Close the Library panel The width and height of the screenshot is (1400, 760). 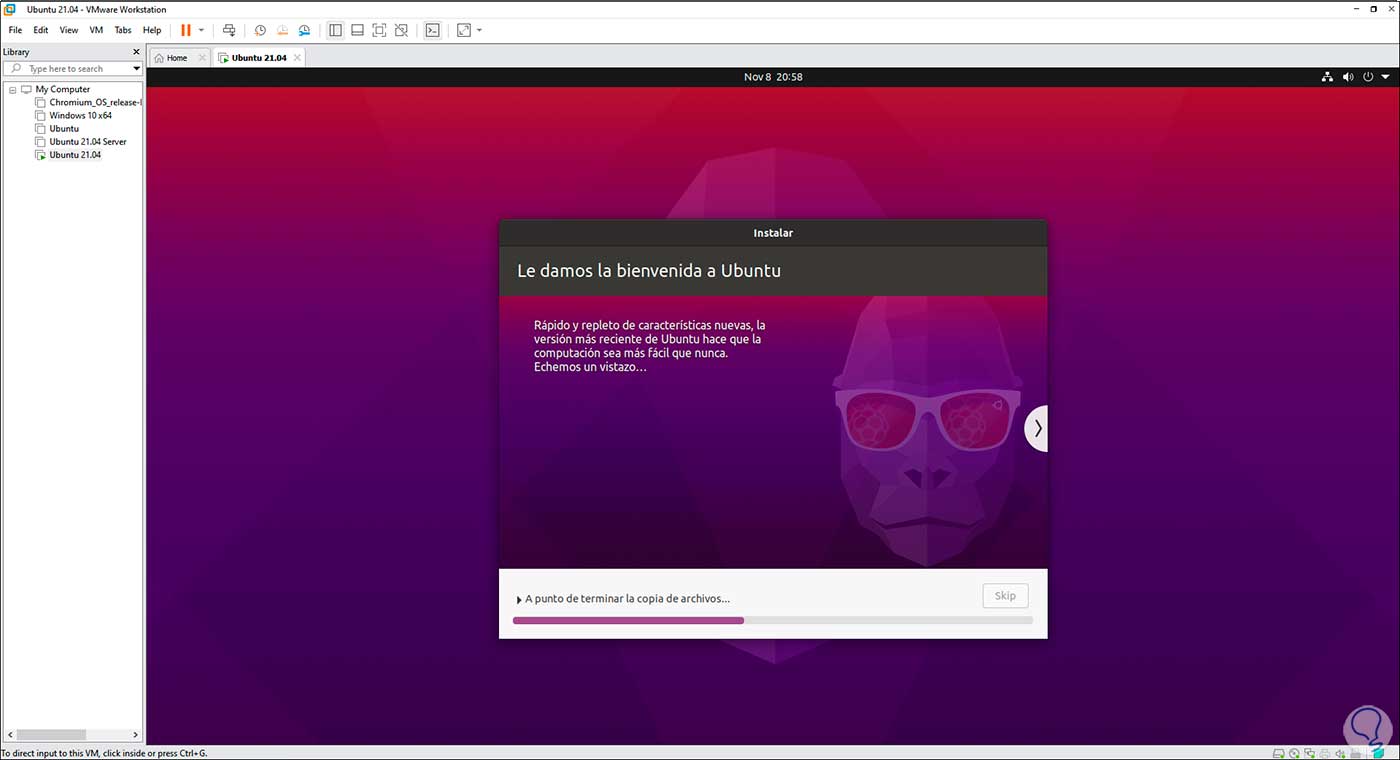pos(137,52)
